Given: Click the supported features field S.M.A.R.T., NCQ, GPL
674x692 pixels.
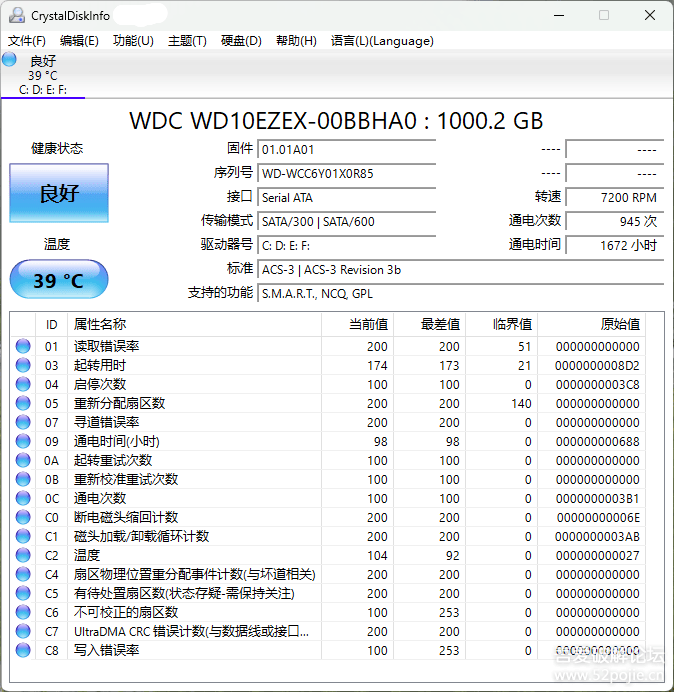Looking at the screenshot, I should pos(461,293).
